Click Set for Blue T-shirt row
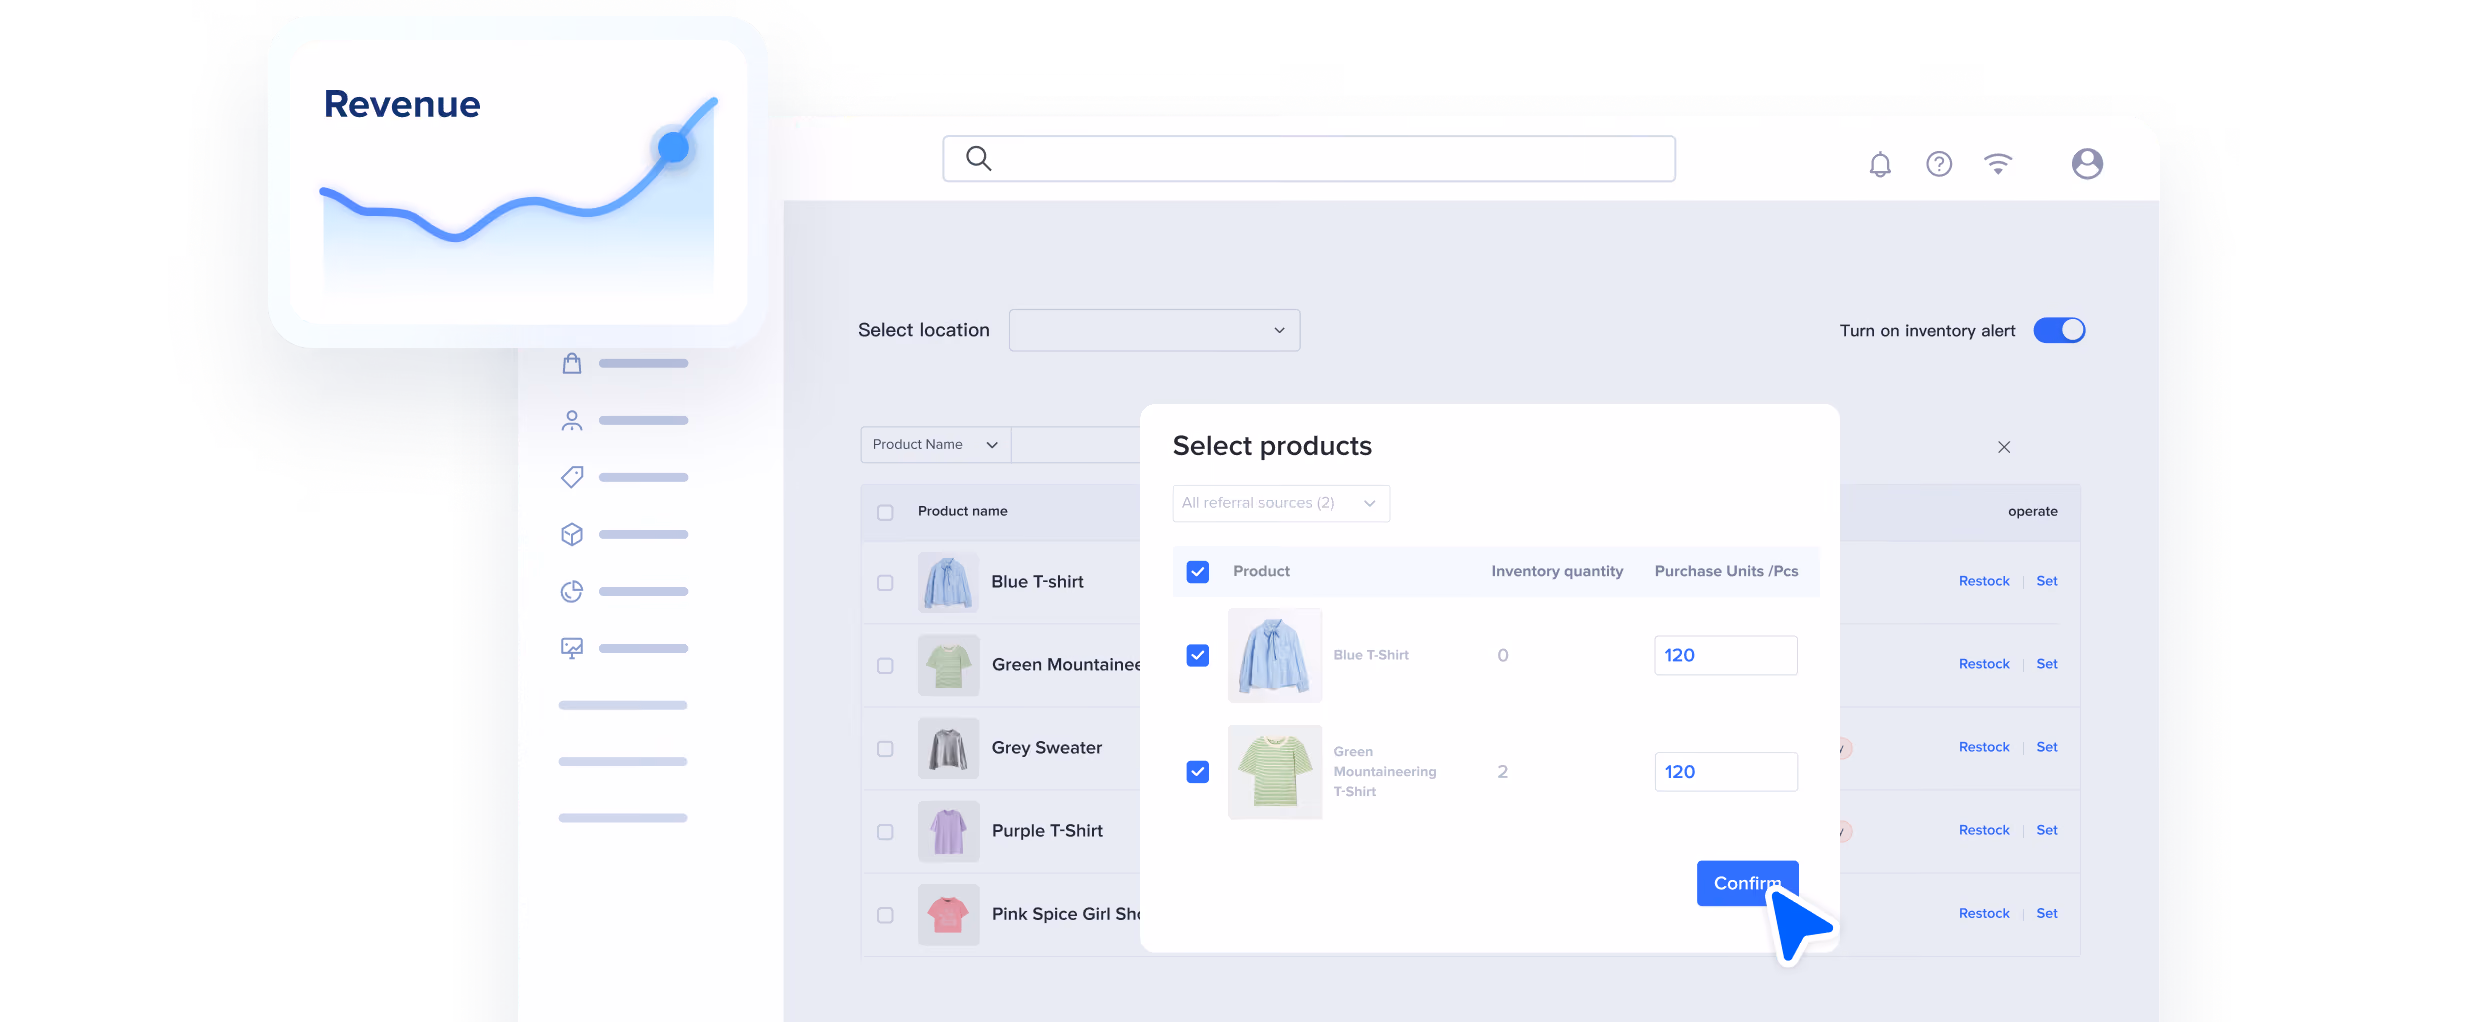Viewport: 2474px width, 1022px height. click(x=2046, y=581)
